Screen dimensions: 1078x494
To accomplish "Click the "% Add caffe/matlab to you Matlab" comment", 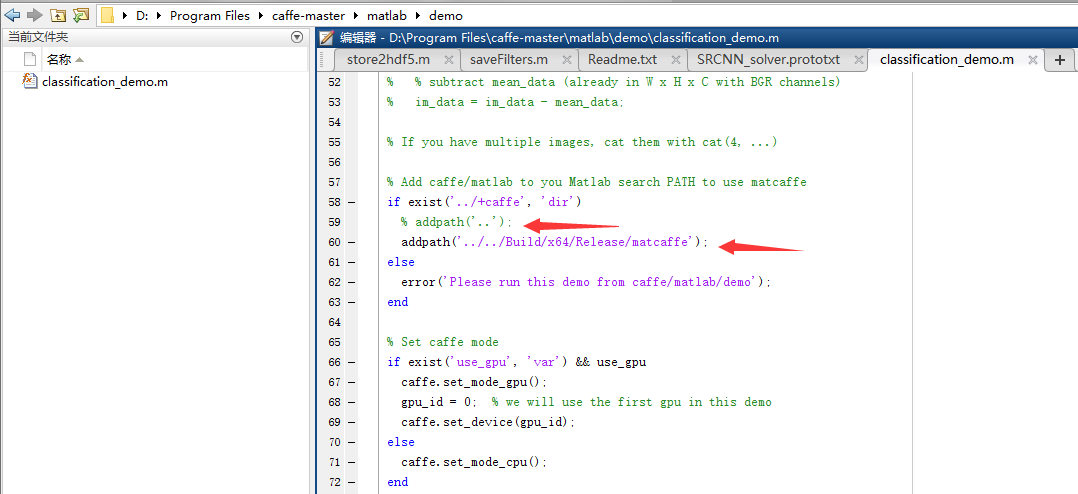I will (x=596, y=182).
